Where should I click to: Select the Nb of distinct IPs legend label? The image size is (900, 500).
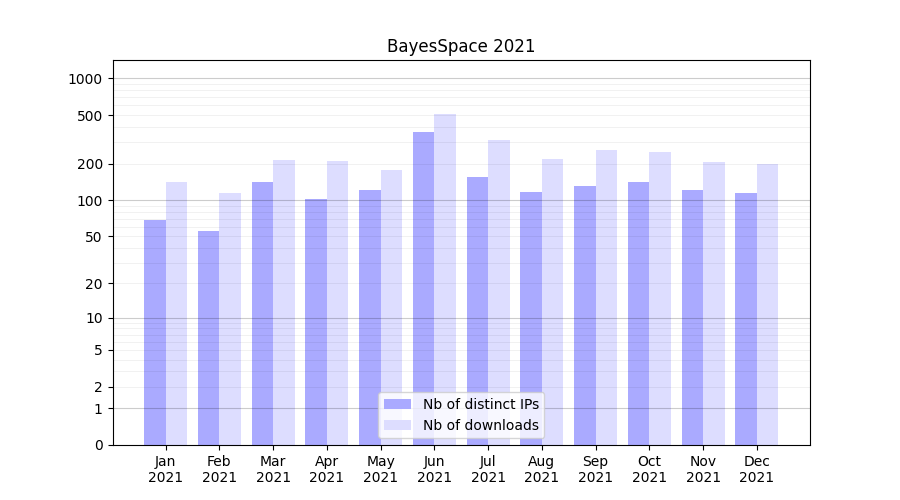click(480, 404)
